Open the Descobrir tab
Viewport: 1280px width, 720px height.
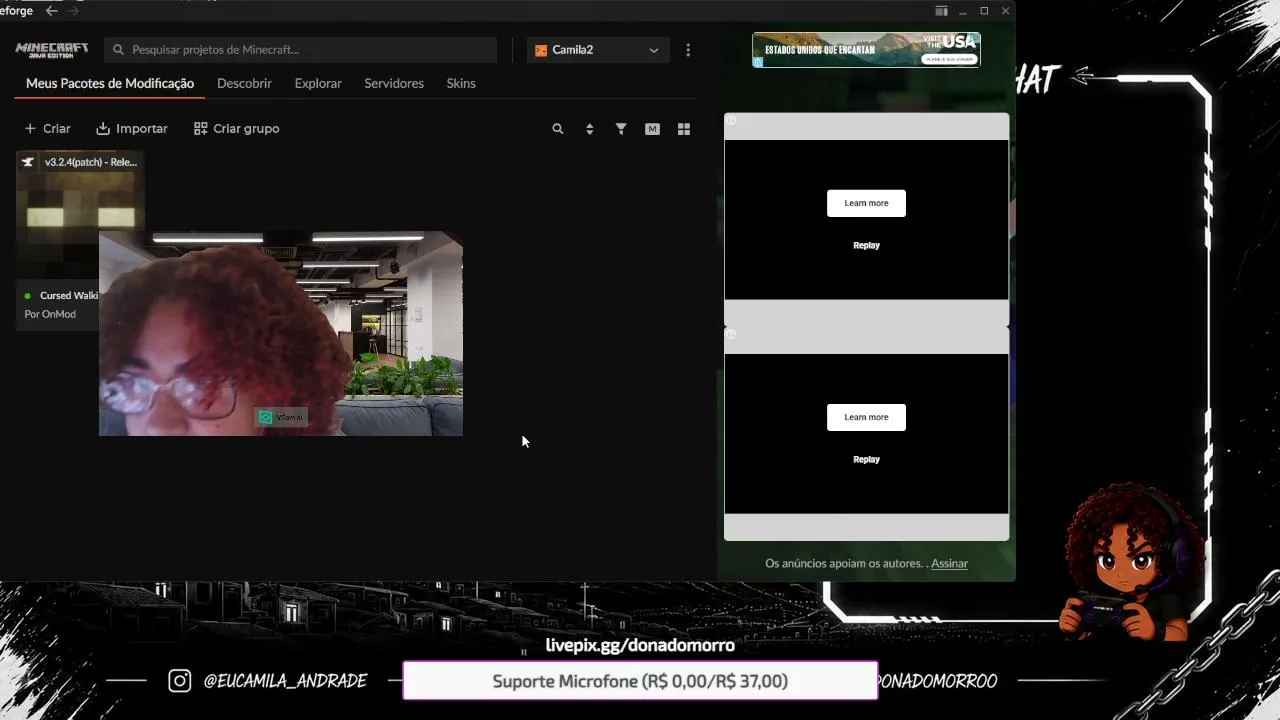pyautogui.click(x=244, y=84)
